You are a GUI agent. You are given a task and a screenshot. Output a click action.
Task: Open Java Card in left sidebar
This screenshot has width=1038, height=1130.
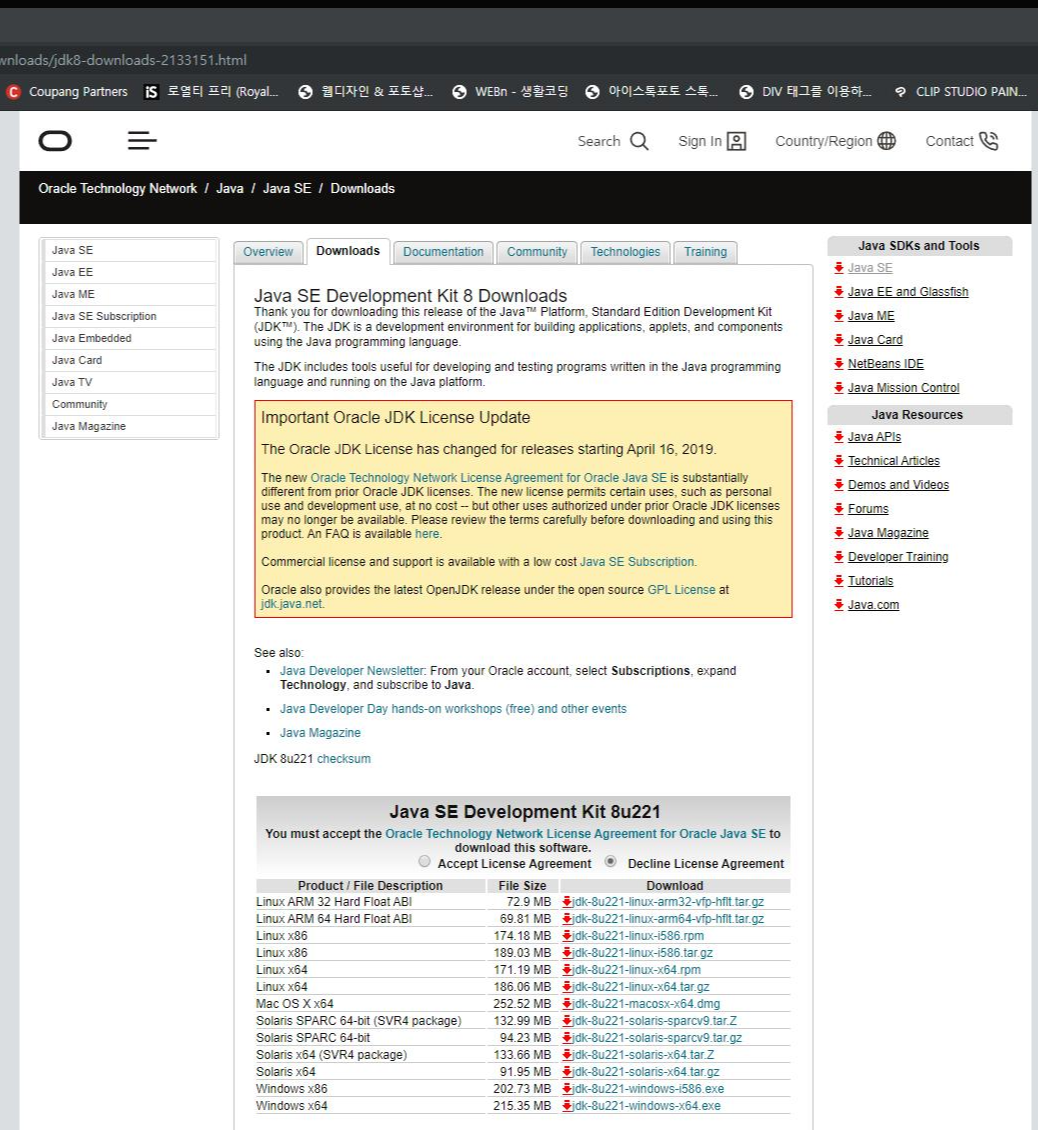pos(130,360)
